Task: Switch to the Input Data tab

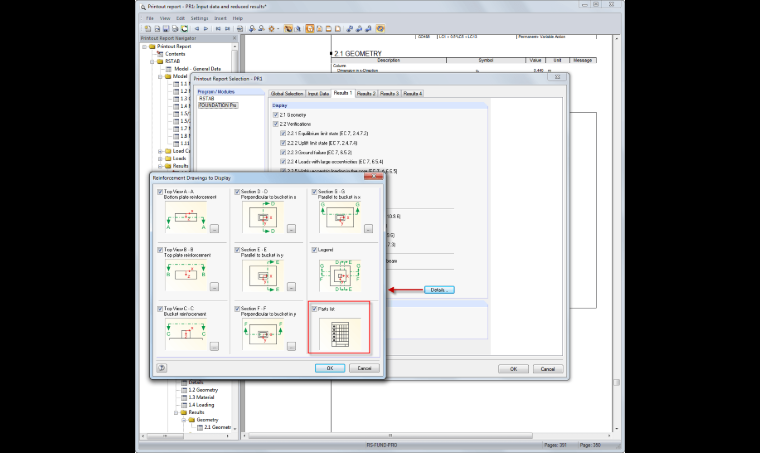Action: [x=318, y=94]
